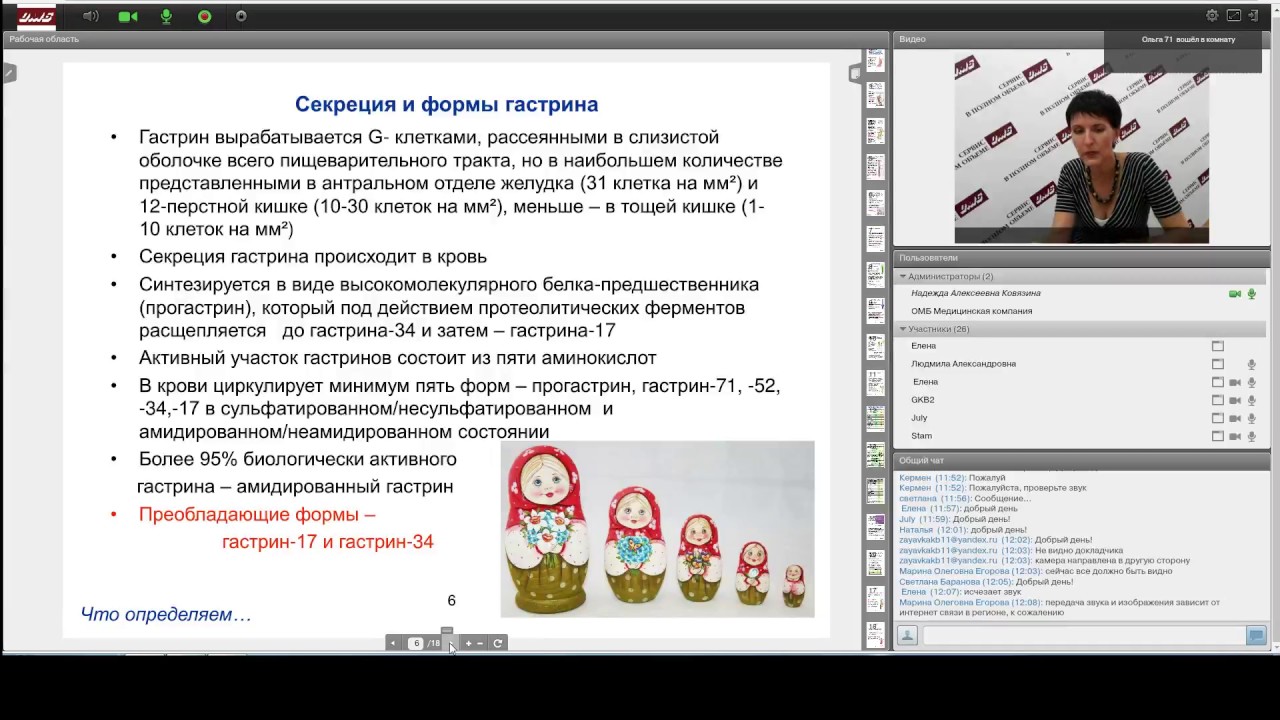Select participant Stam
The width and height of the screenshot is (1280, 720).
[x=921, y=436]
